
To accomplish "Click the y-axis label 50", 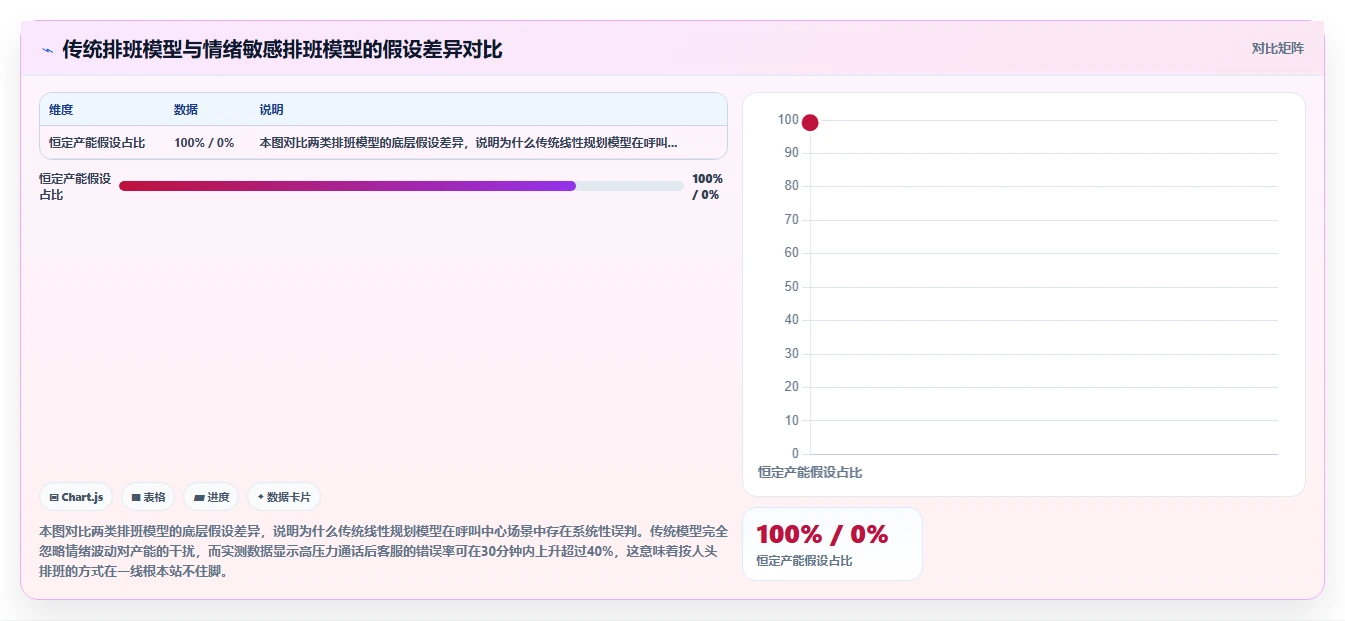I will tap(791, 287).
